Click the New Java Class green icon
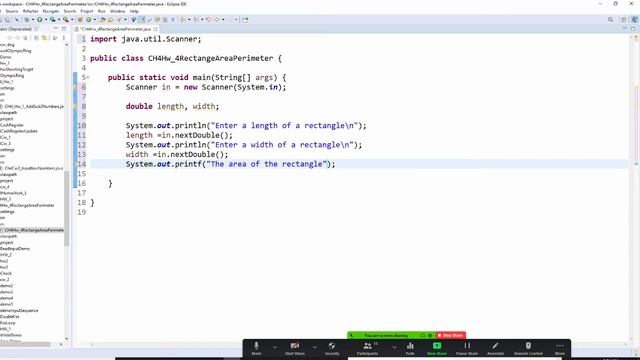This screenshot has height=360, width=640. tap(89, 20)
